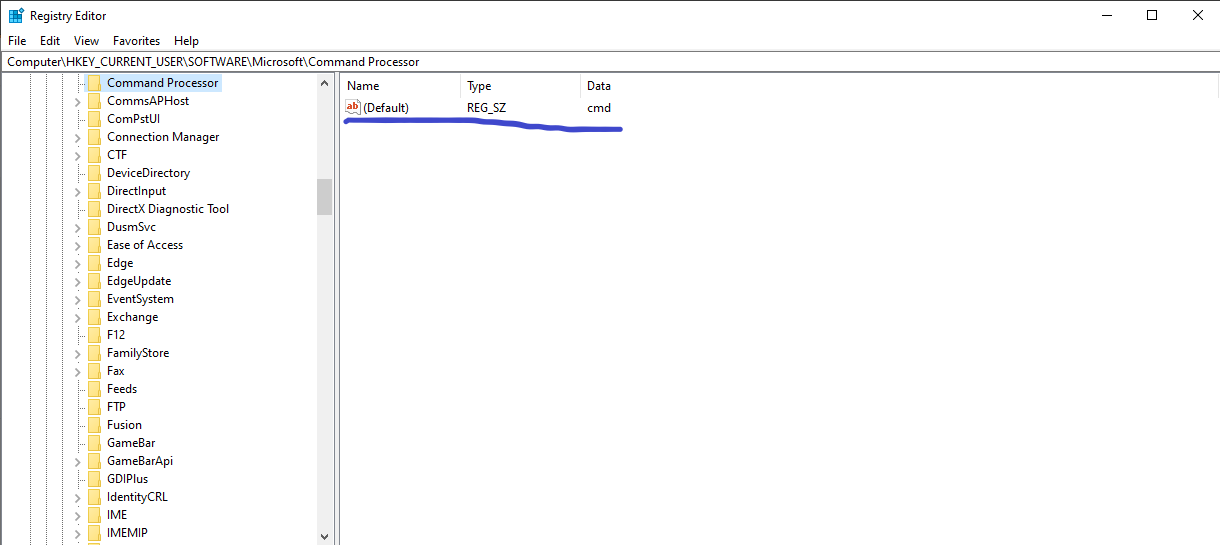Expand the IMEMIP key
1220x545 pixels.
77,533
